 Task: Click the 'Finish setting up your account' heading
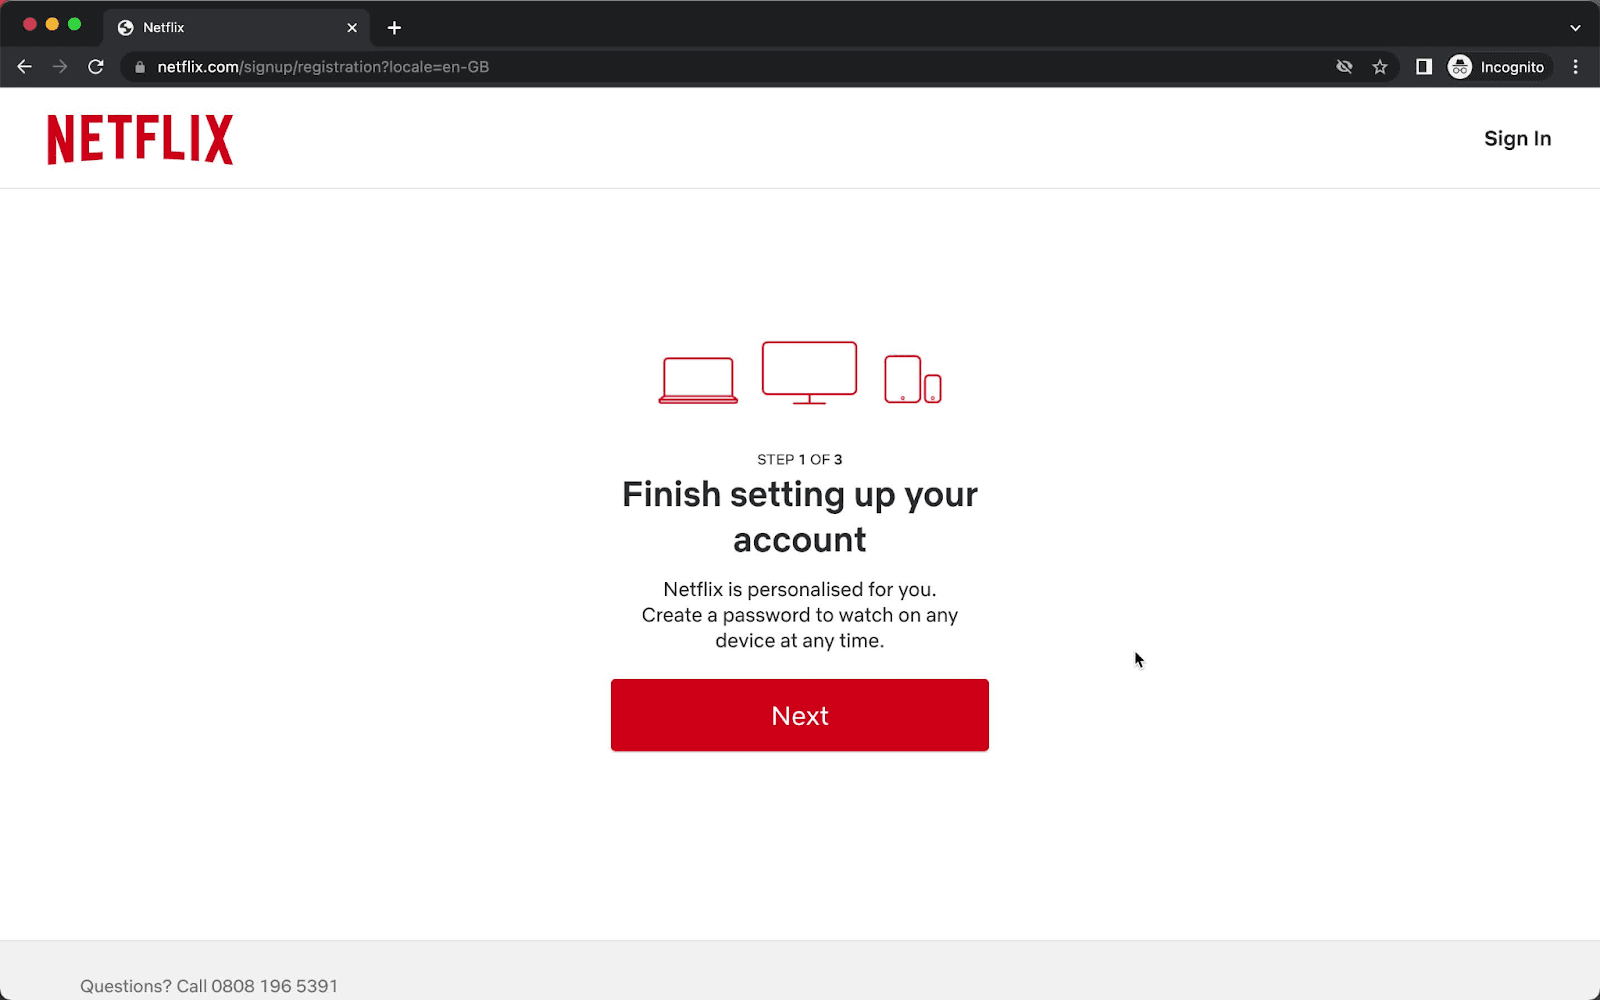click(x=800, y=517)
